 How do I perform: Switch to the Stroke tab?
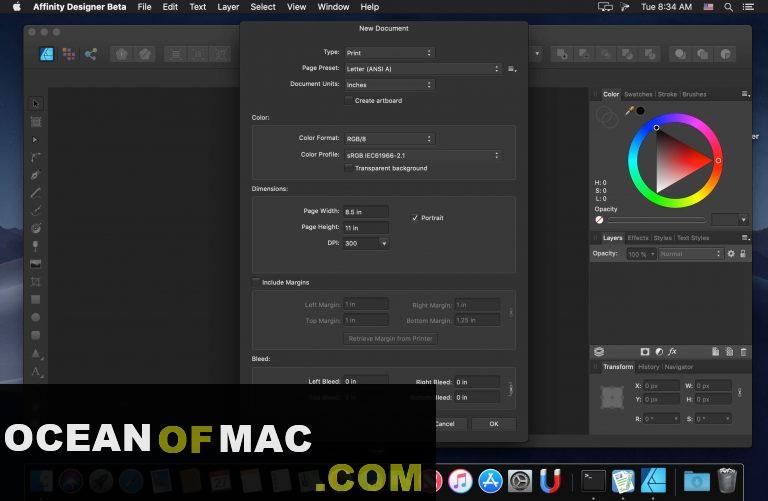tap(667, 94)
